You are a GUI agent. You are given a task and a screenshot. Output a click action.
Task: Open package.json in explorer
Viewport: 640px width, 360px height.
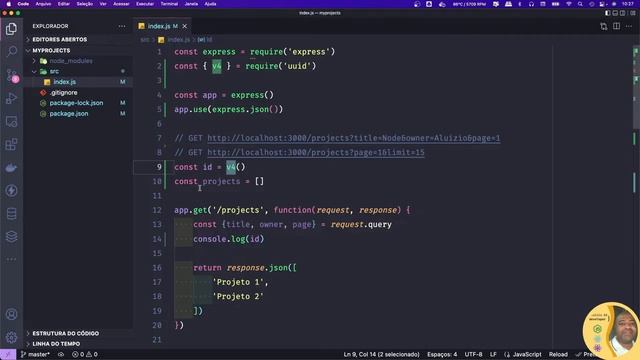coord(69,114)
